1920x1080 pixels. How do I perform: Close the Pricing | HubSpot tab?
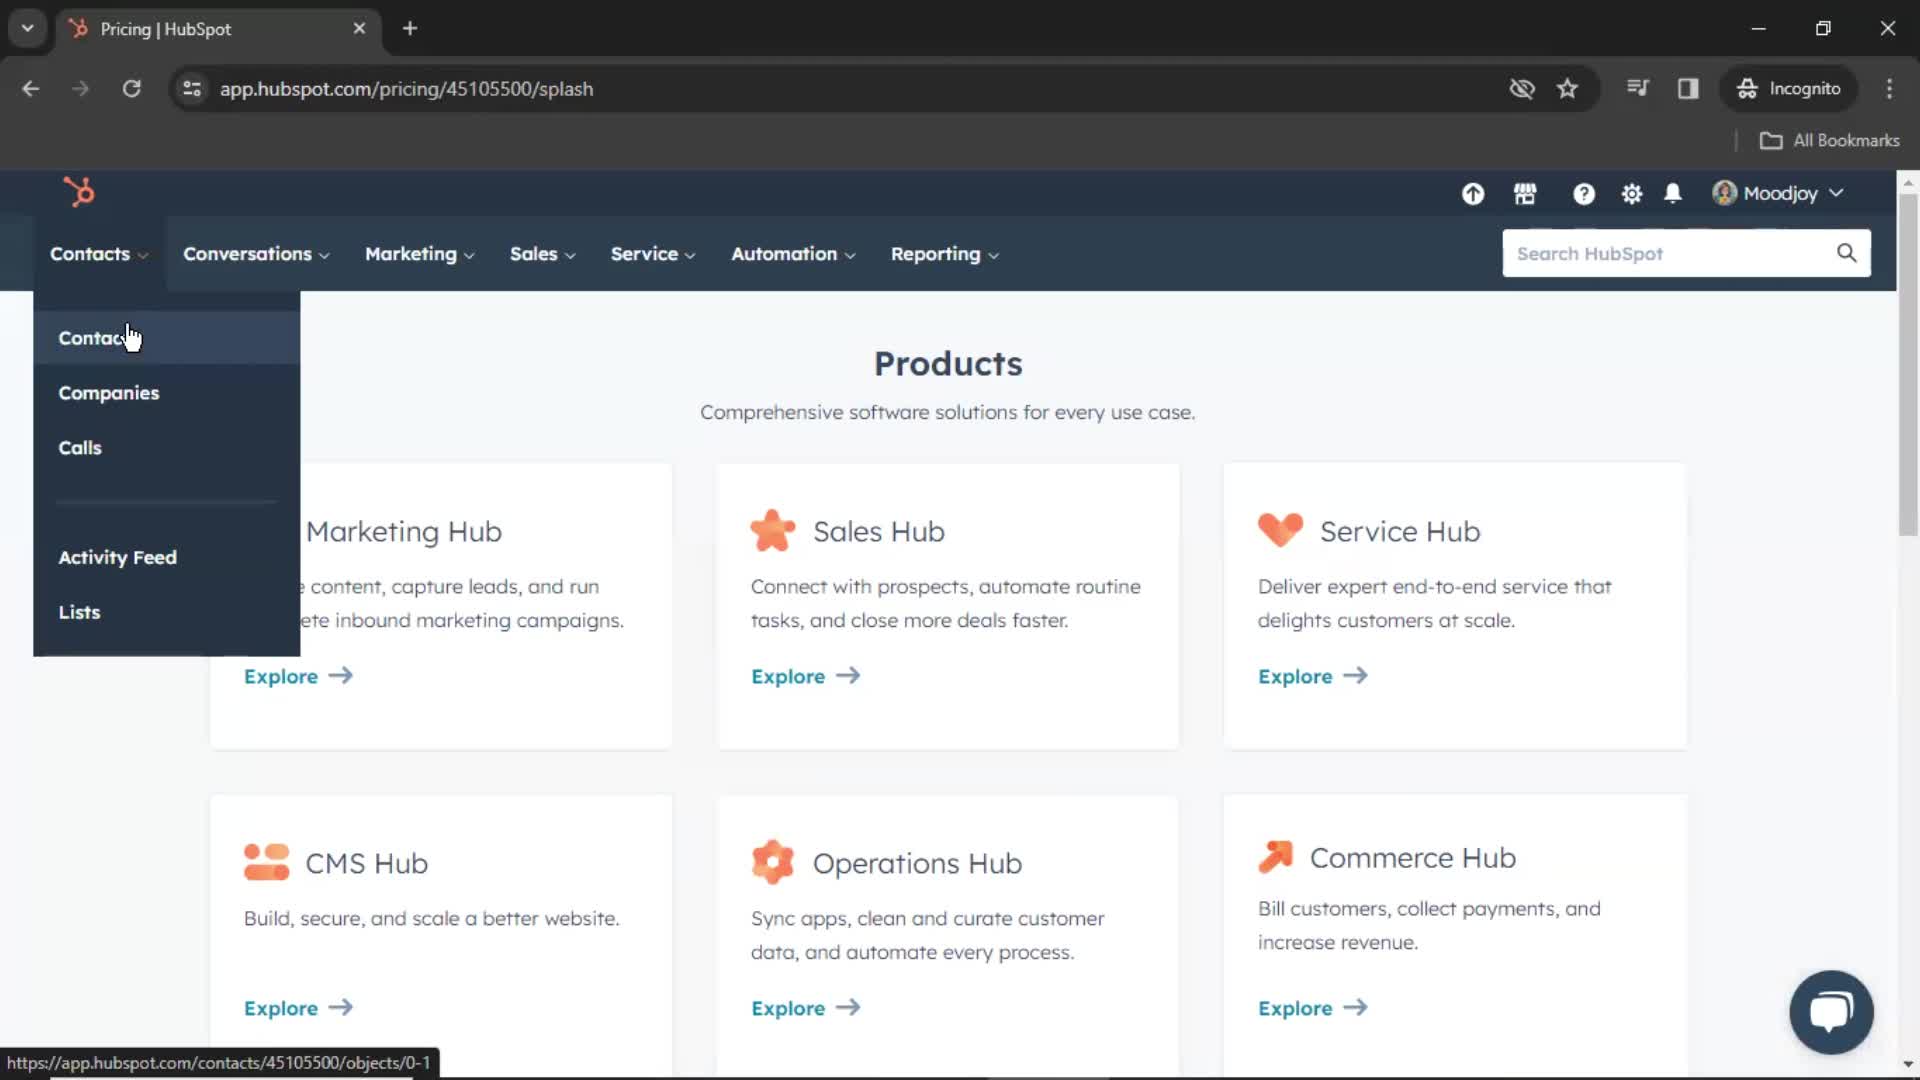[x=359, y=29]
